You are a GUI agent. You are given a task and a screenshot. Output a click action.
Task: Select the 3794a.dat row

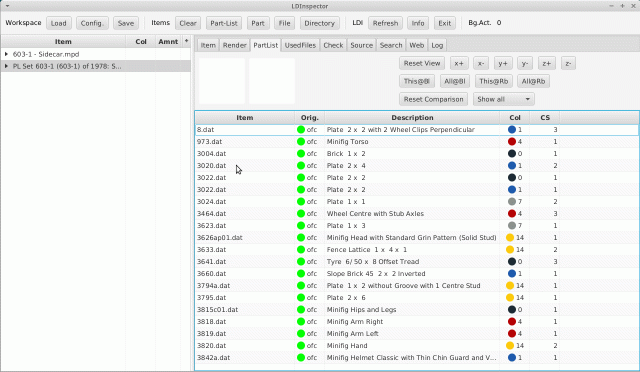(417, 285)
